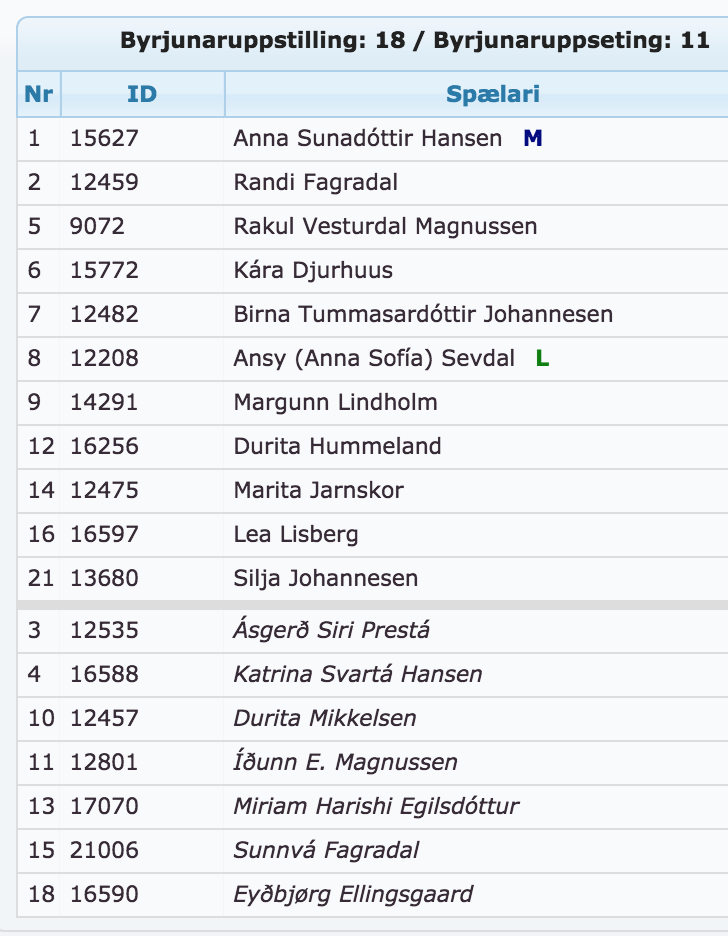Sort by the ID column header
This screenshot has width=728, height=936.
coord(142,94)
